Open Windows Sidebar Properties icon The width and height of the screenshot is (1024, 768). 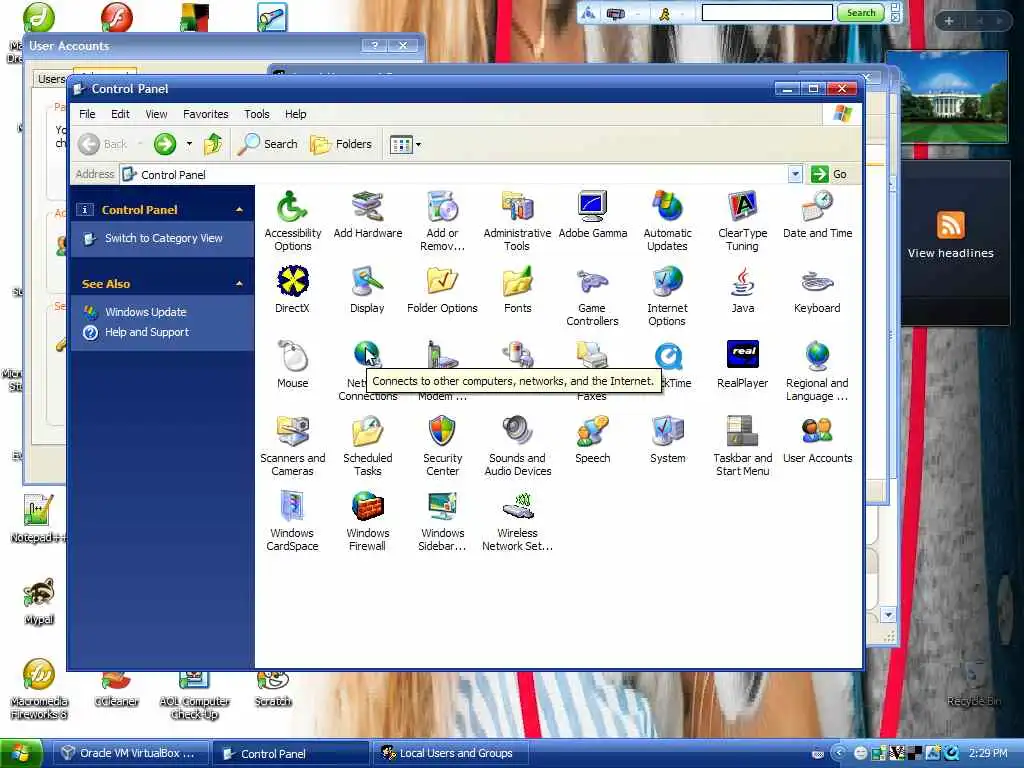(x=442, y=521)
